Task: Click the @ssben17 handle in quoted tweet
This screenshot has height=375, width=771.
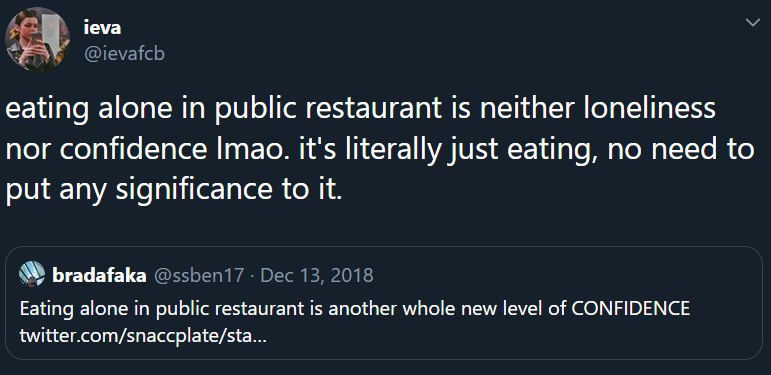Action: (199, 275)
